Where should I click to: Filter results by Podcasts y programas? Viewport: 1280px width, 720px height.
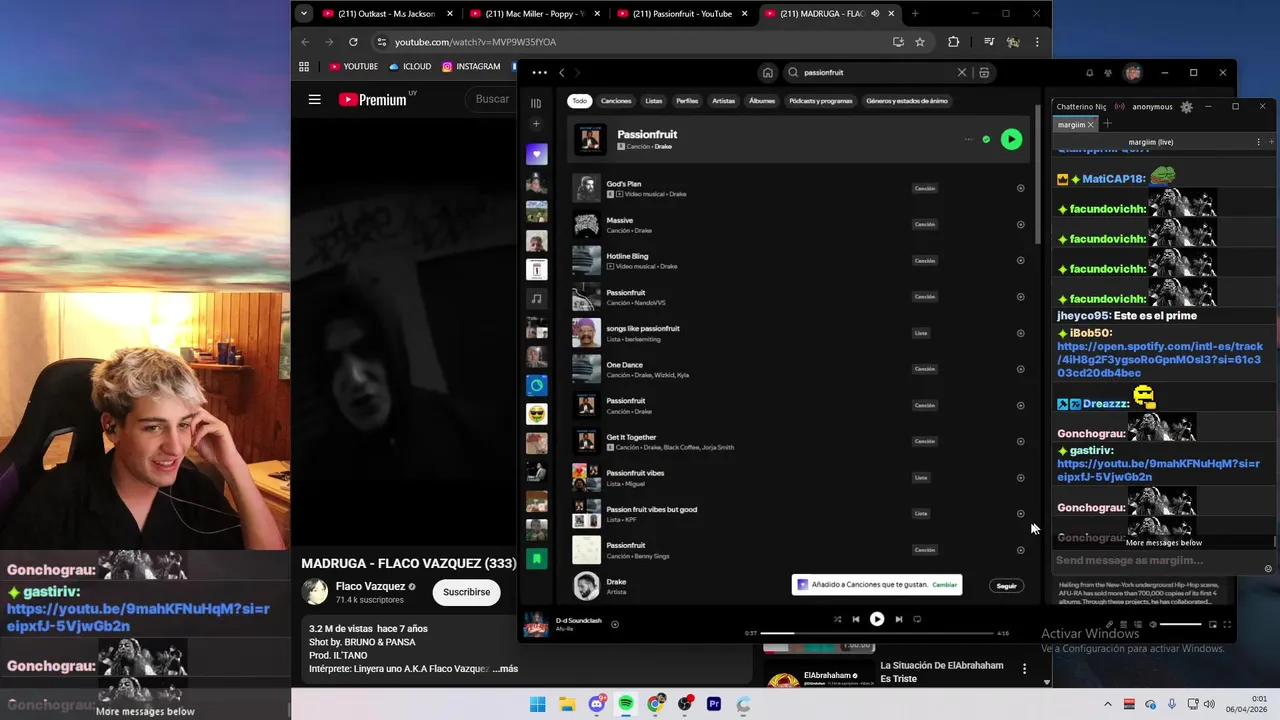click(821, 101)
